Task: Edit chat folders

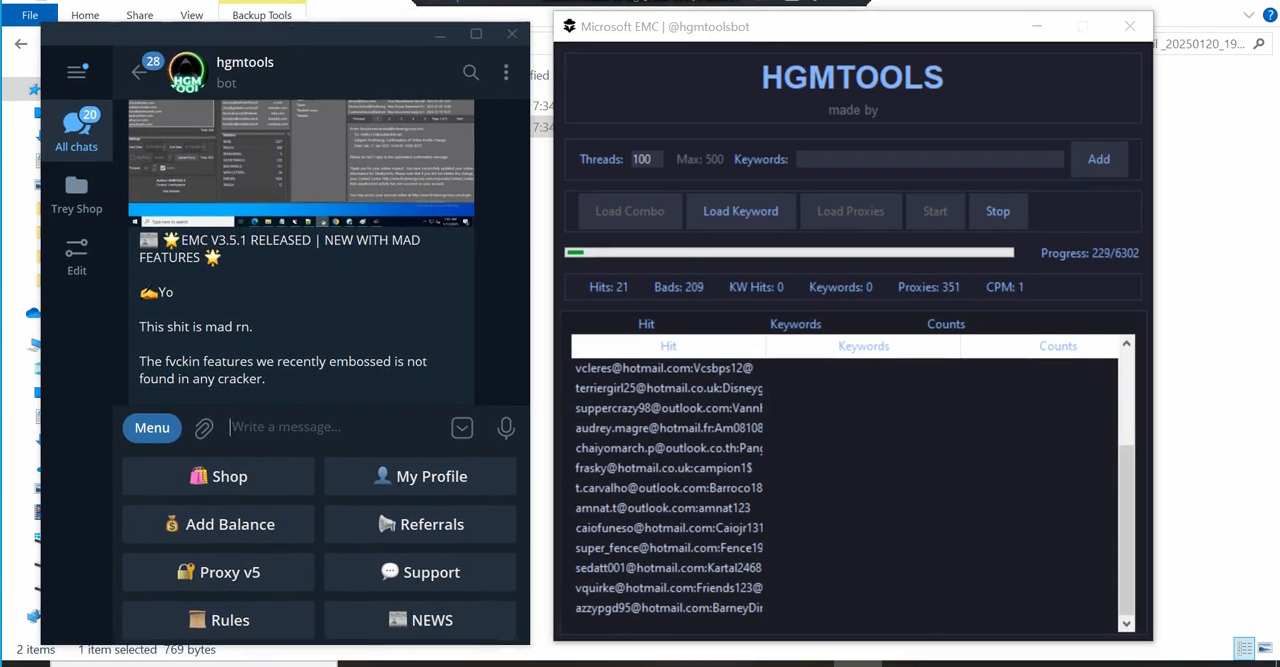Action: 77,256
